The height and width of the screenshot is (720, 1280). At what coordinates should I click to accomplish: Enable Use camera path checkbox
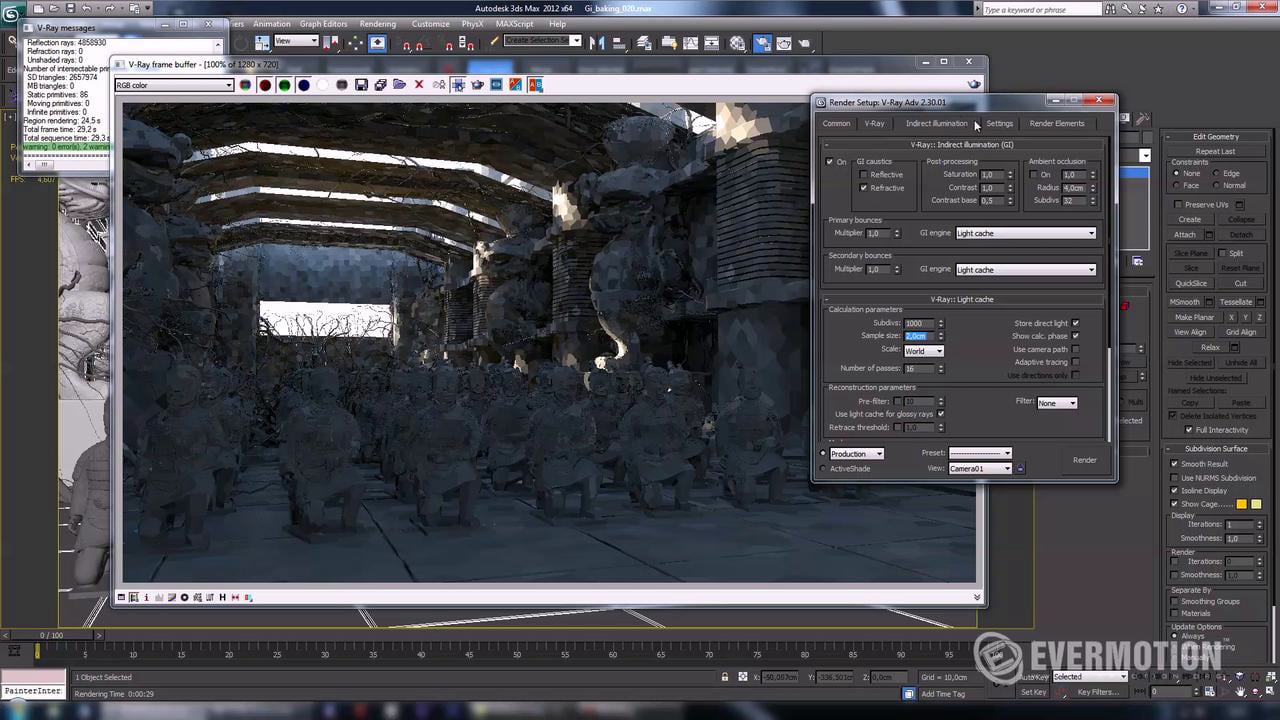[1076, 349]
